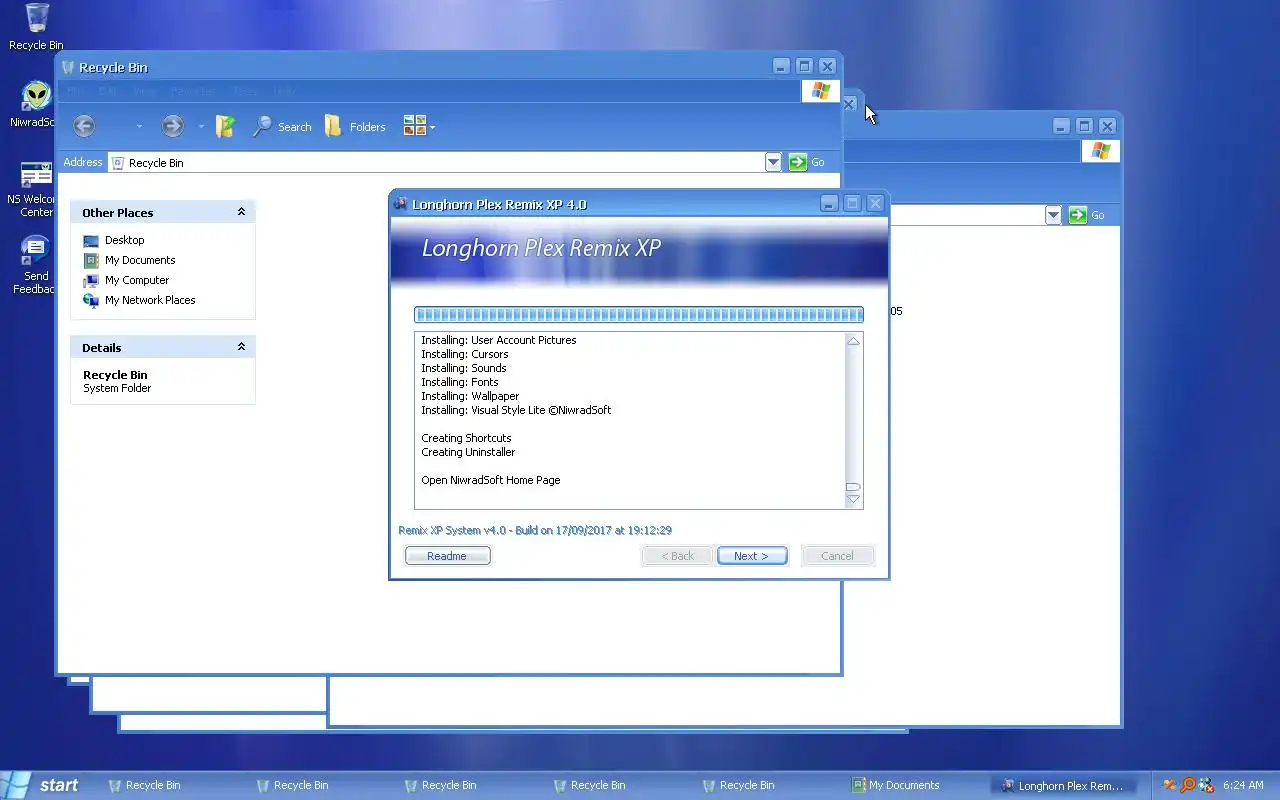Click the Remix XP System v4.0 build text
This screenshot has height=800, width=1280.
(x=535, y=530)
